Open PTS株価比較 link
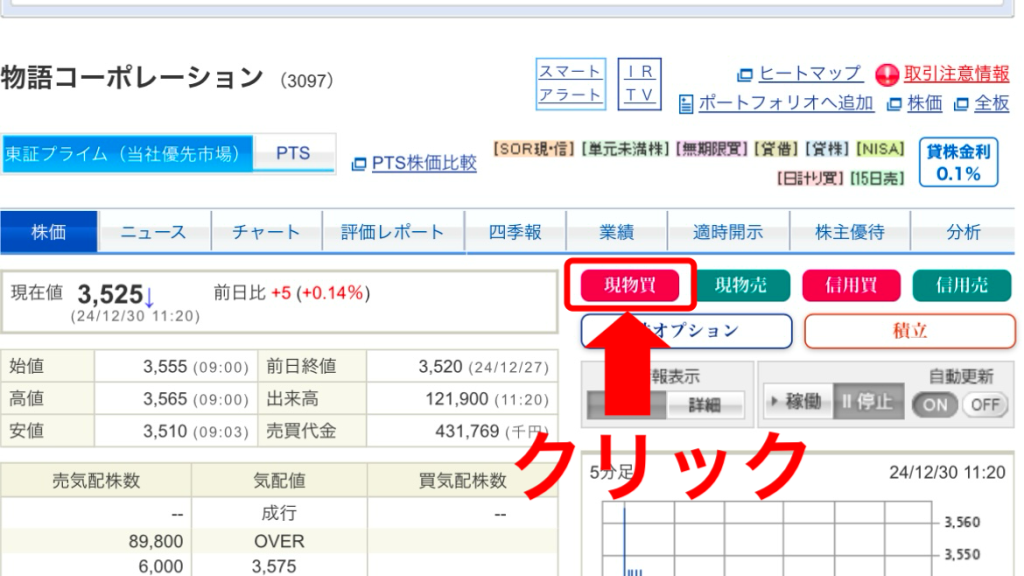The image size is (1024, 576). [424, 163]
